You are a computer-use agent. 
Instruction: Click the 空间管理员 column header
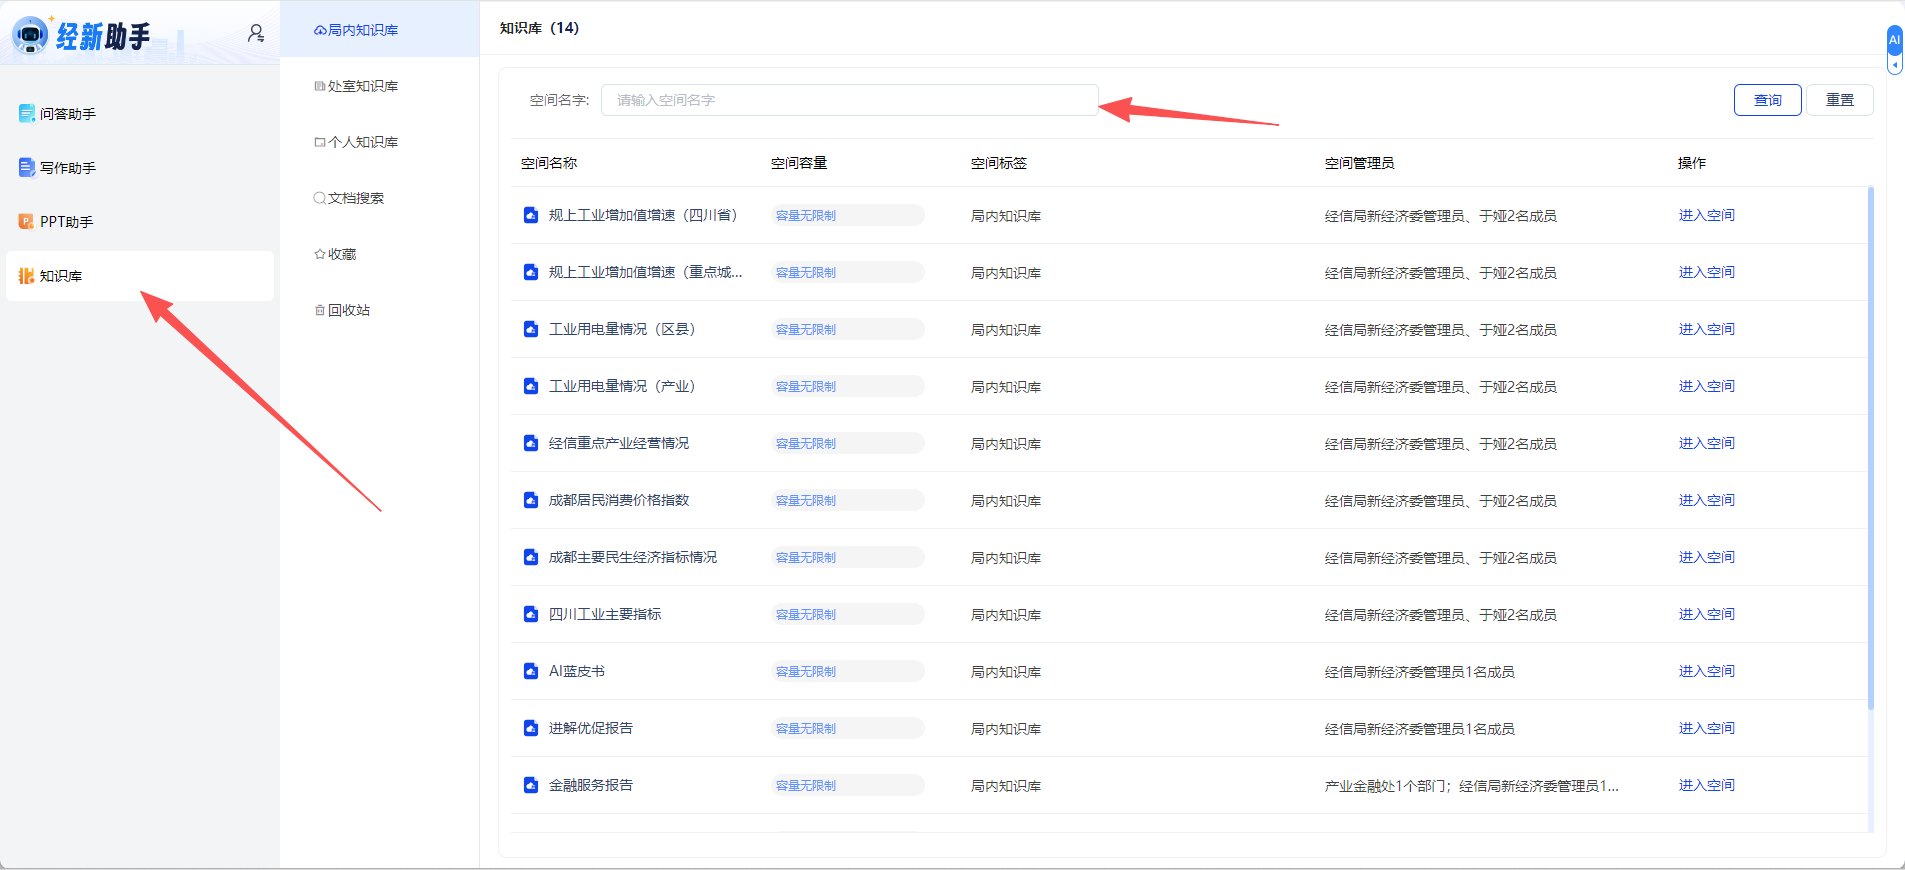point(1359,163)
